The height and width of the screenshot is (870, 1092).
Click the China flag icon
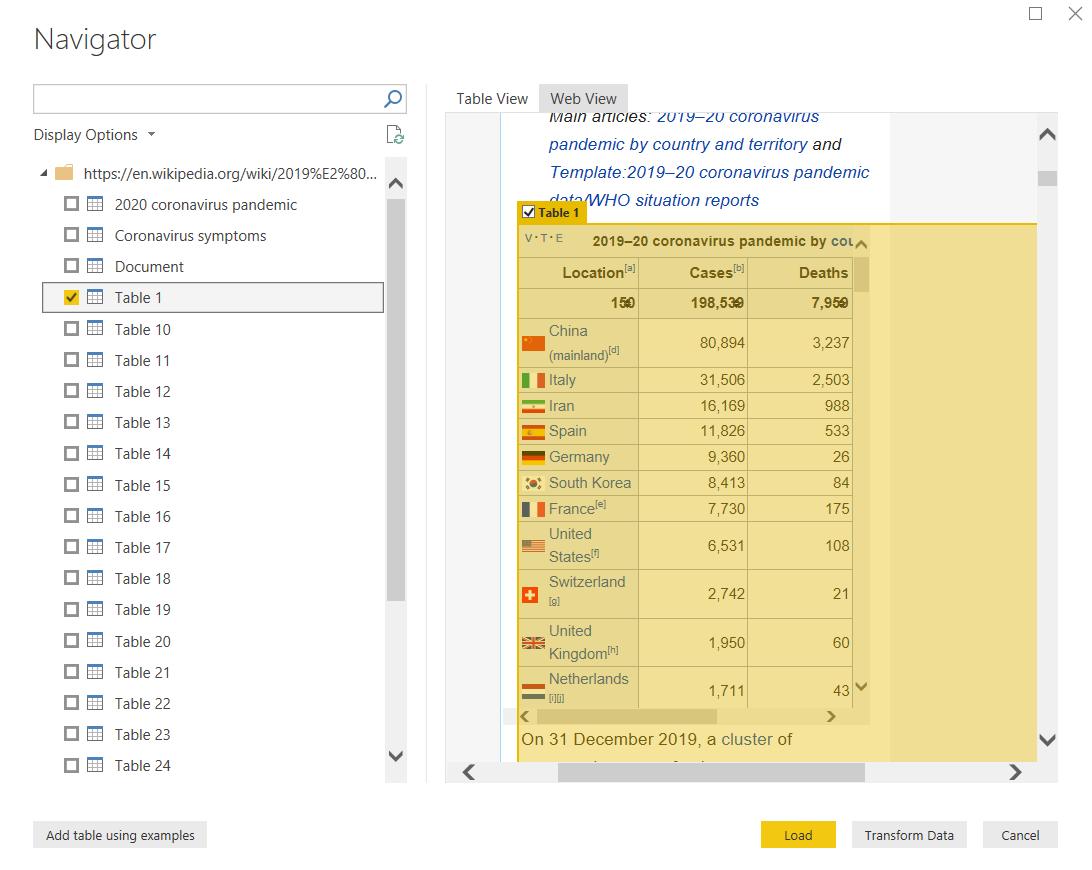point(533,343)
